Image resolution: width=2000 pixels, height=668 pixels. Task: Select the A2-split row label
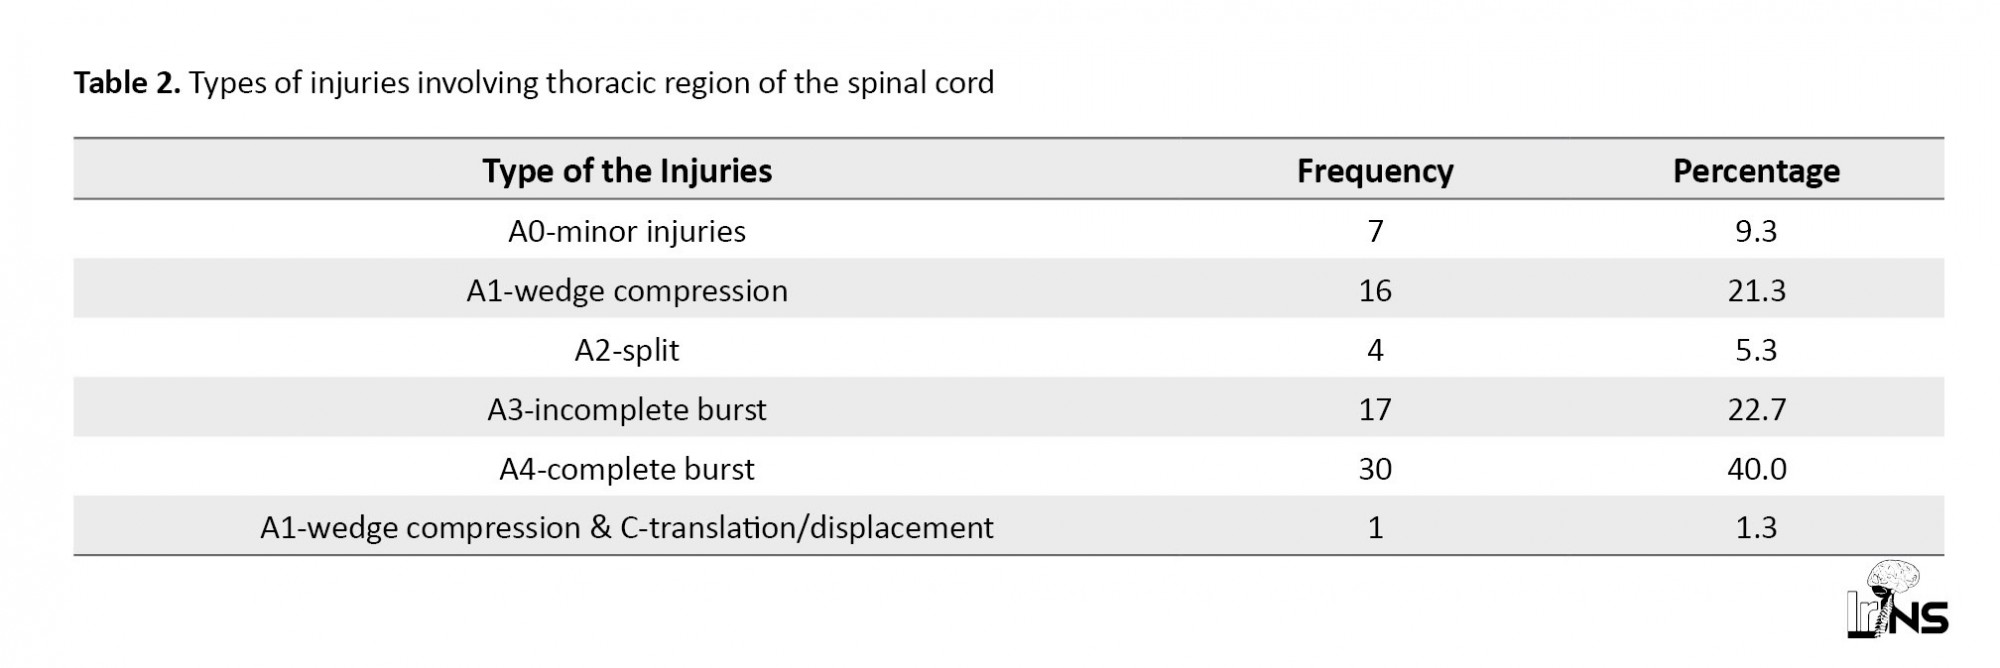pos(627,350)
